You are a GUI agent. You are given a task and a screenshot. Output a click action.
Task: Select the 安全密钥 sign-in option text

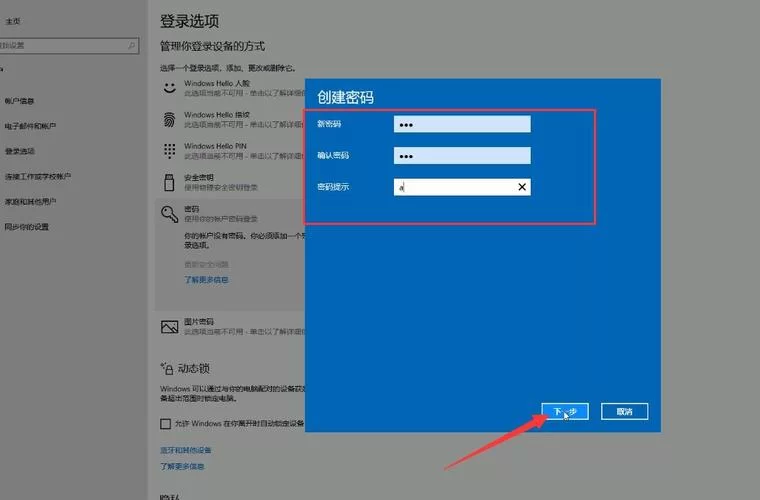[199, 177]
